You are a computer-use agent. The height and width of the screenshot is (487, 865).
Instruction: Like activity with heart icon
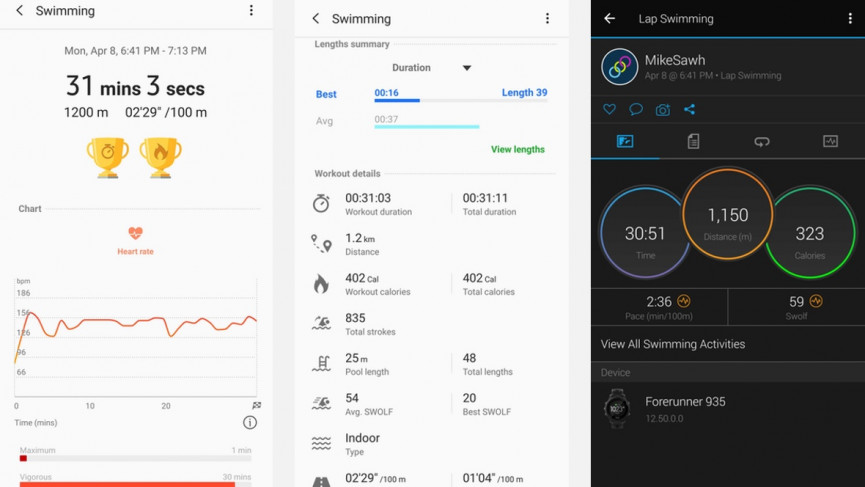point(610,109)
